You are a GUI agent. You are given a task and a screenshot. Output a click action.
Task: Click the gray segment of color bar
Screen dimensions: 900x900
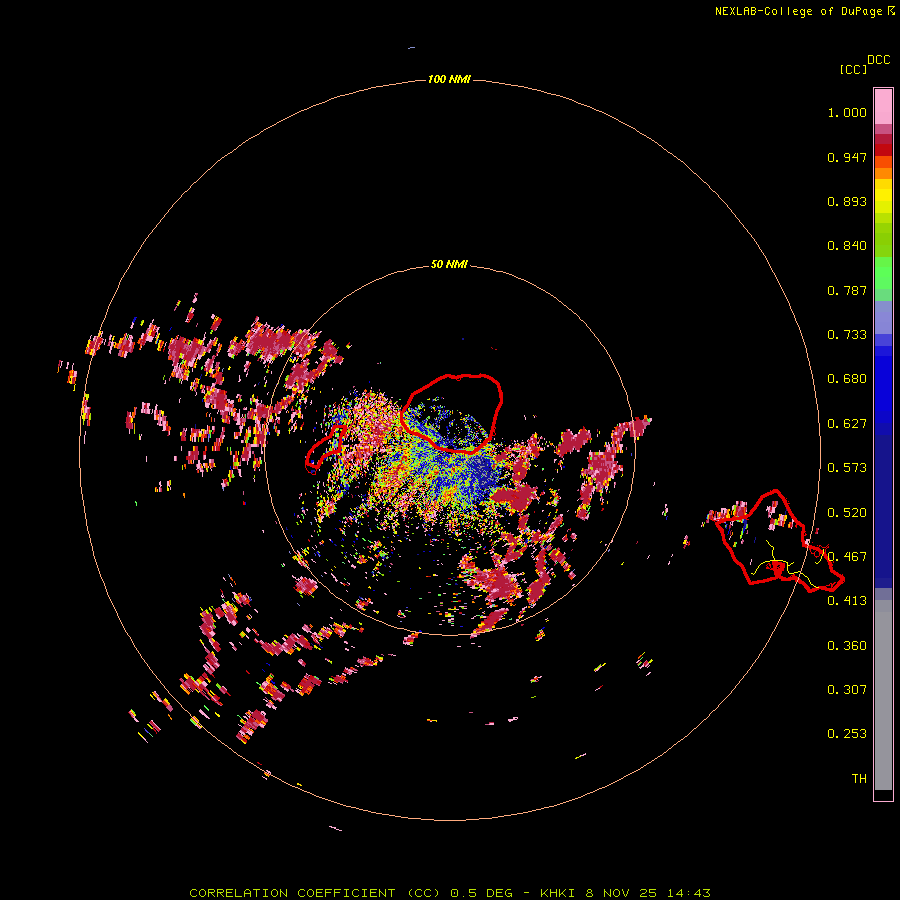(883, 695)
